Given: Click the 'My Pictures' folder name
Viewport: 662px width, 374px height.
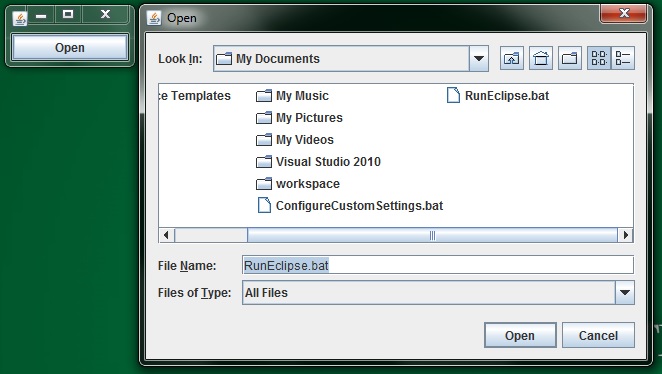Looking at the screenshot, I should coord(309,118).
